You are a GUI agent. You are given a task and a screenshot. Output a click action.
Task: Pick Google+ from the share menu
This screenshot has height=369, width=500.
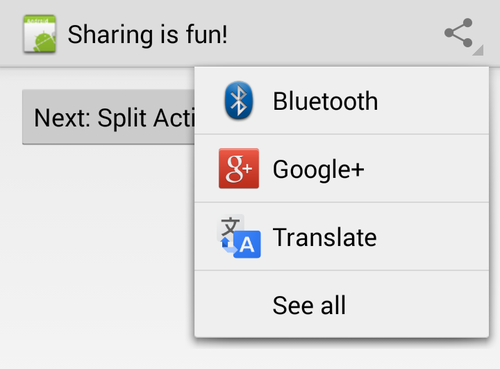pyautogui.click(x=342, y=169)
